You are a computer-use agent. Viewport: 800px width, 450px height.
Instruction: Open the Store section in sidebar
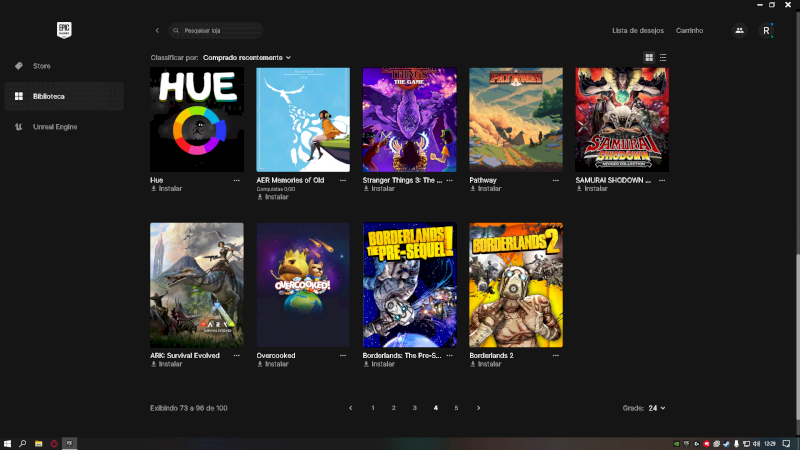pos(41,66)
